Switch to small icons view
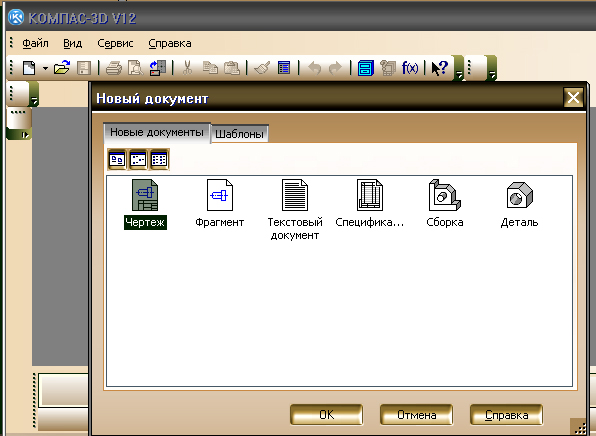596x436 pixels. 138,159
